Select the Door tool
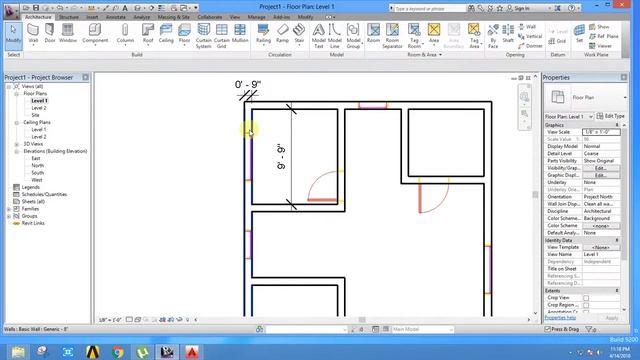 point(50,34)
